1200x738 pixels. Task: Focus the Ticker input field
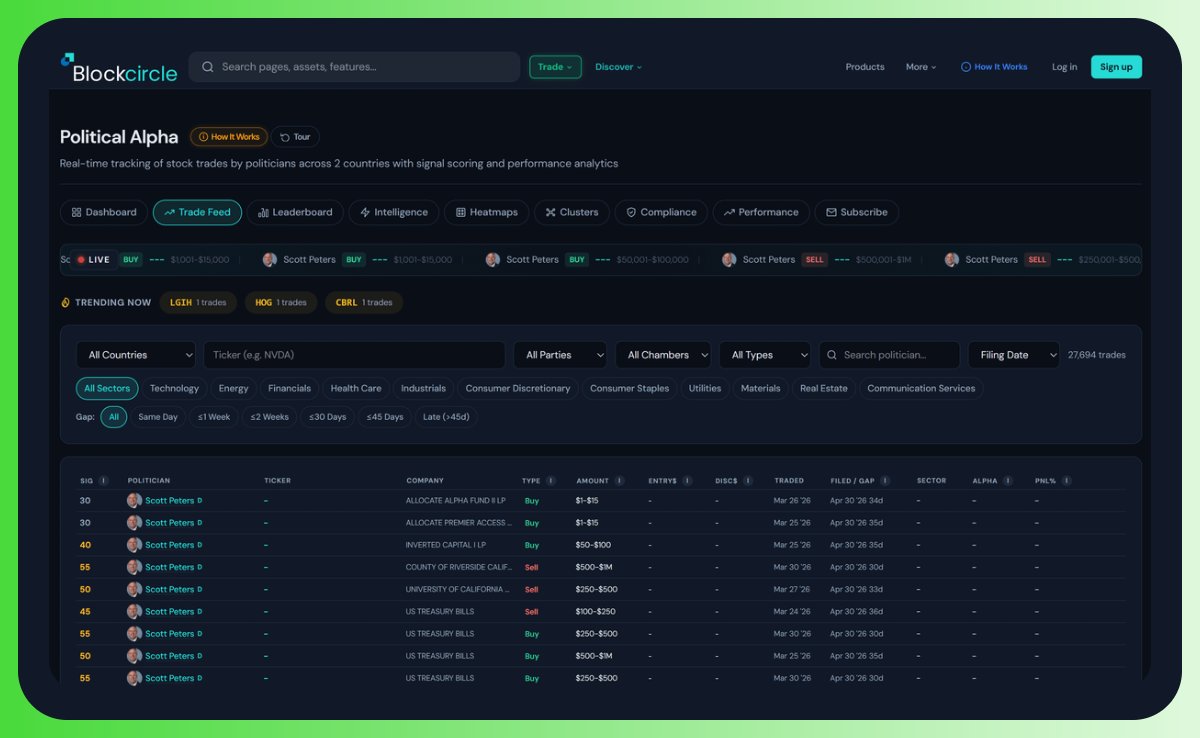click(x=354, y=355)
